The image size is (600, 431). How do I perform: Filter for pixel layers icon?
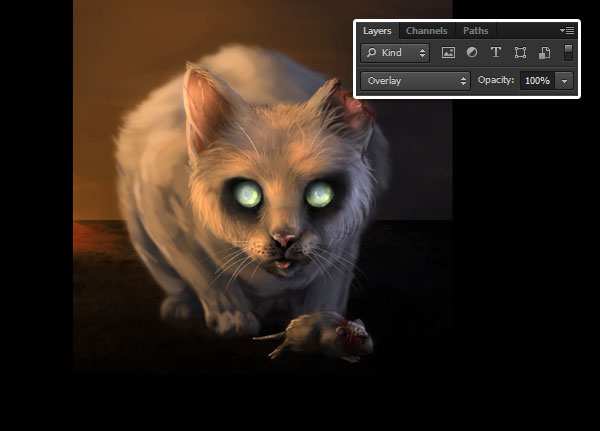448,52
